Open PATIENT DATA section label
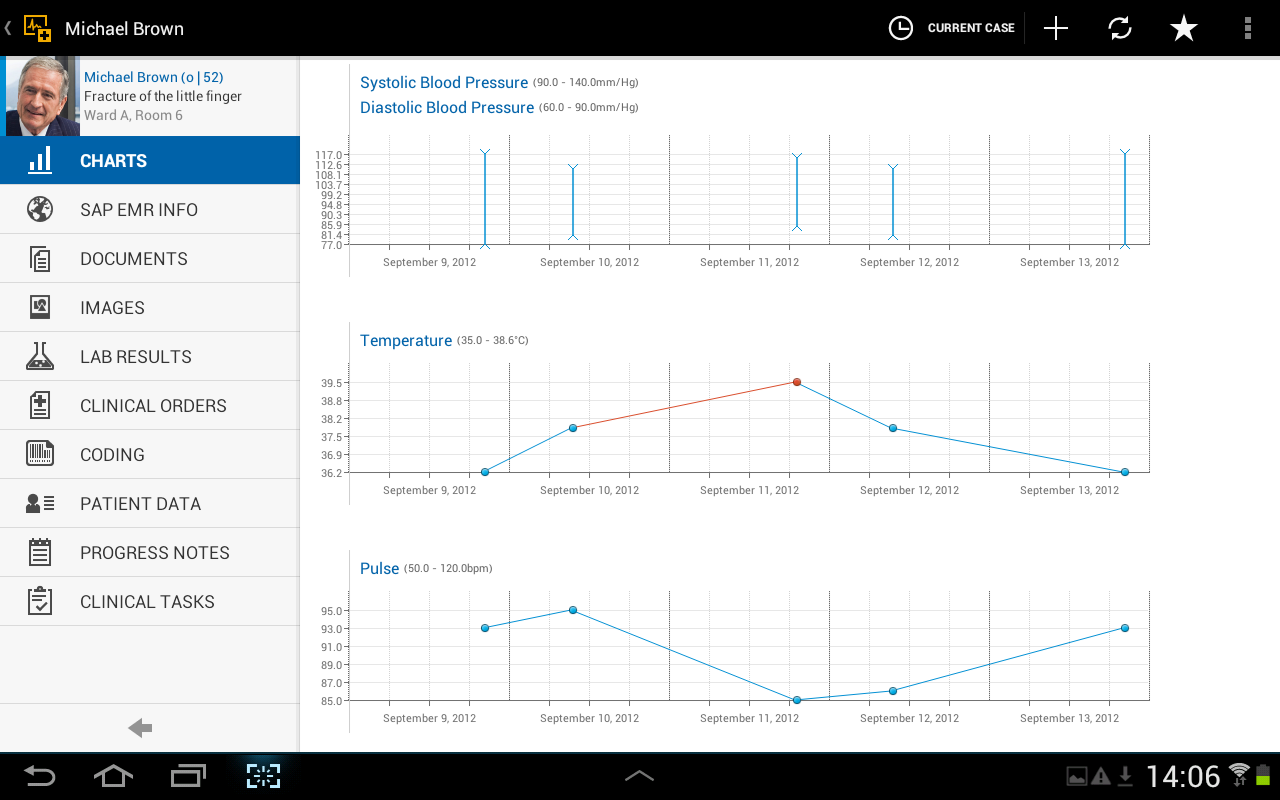Image resolution: width=1280 pixels, height=800 pixels. [x=141, y=504]
